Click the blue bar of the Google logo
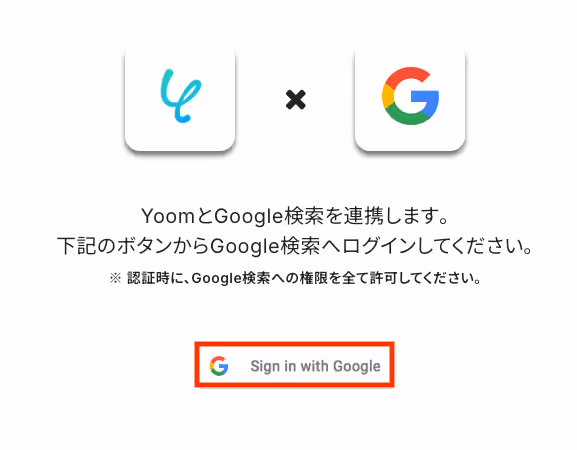 pos(425,98)
